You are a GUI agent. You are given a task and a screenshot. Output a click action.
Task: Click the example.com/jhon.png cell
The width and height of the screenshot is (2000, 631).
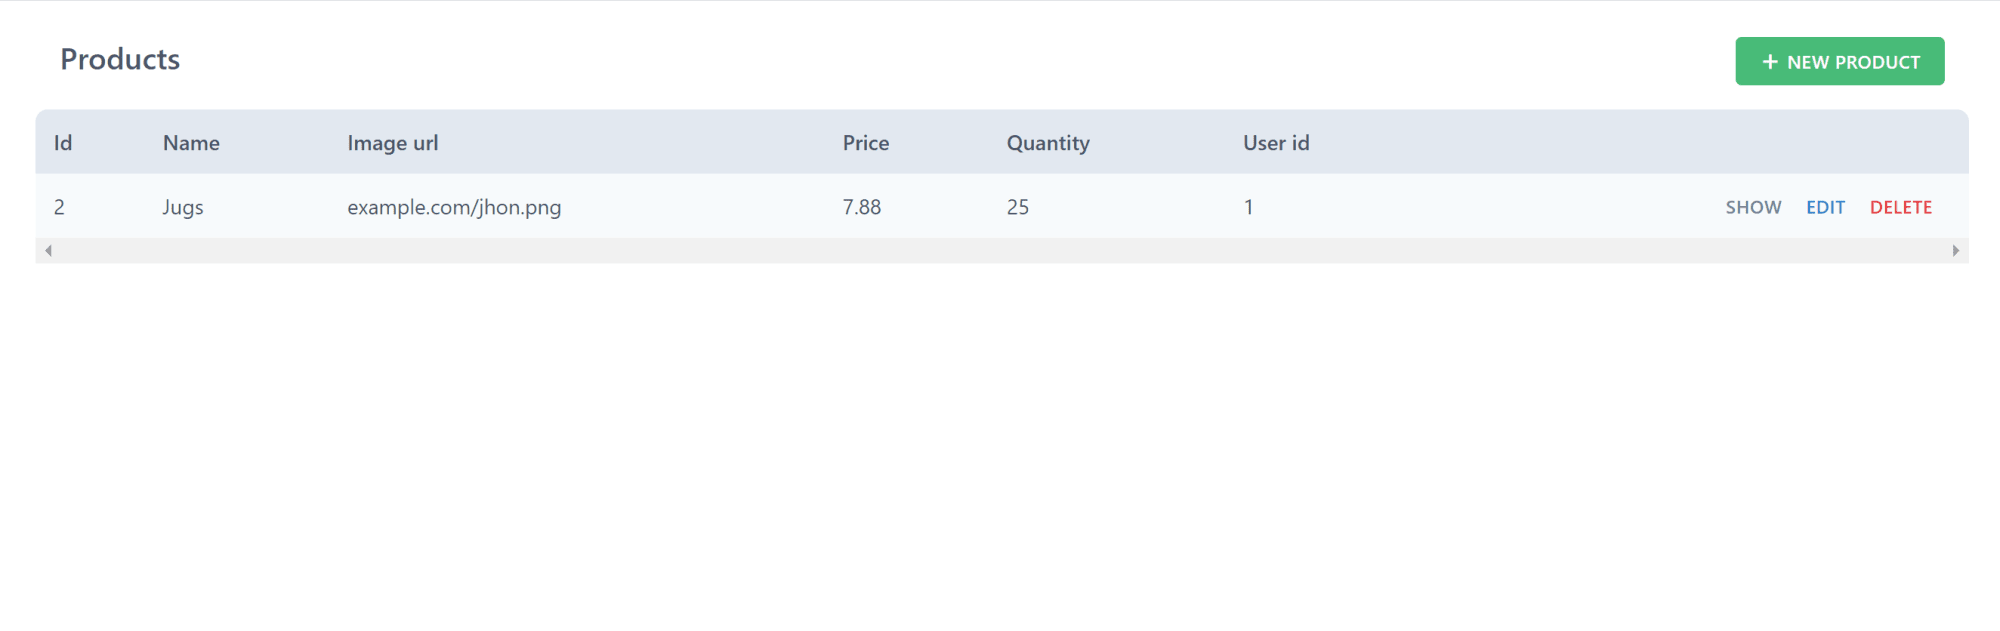coord(454,207)
